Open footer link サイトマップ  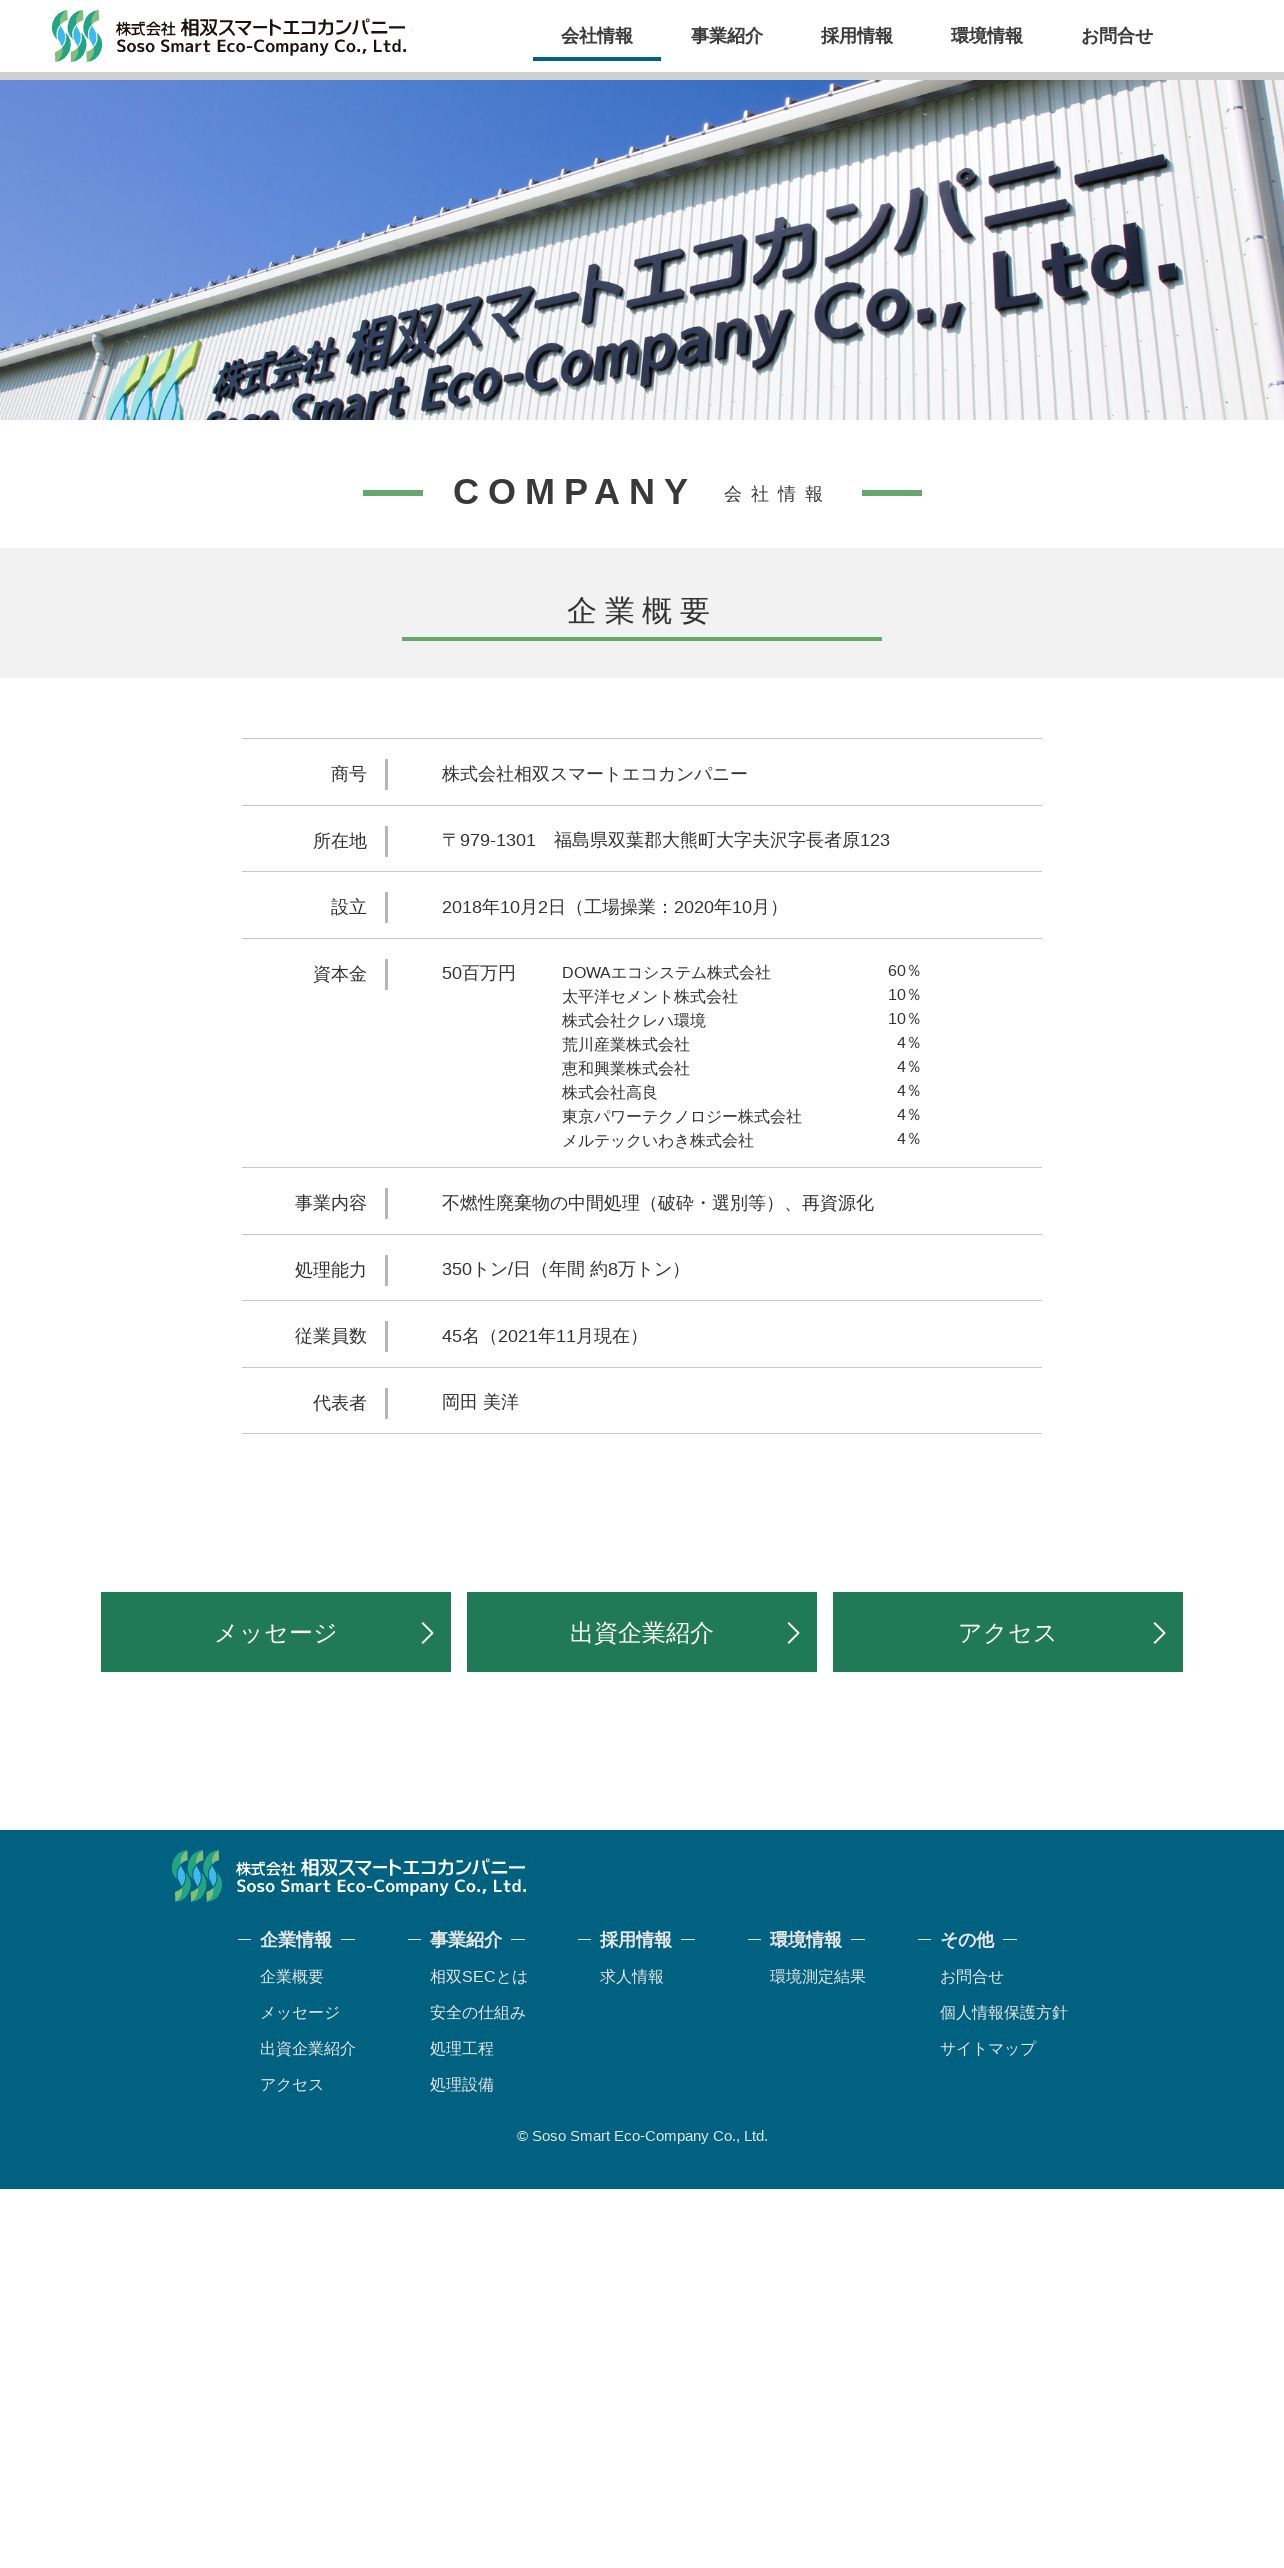point(988,2049)
